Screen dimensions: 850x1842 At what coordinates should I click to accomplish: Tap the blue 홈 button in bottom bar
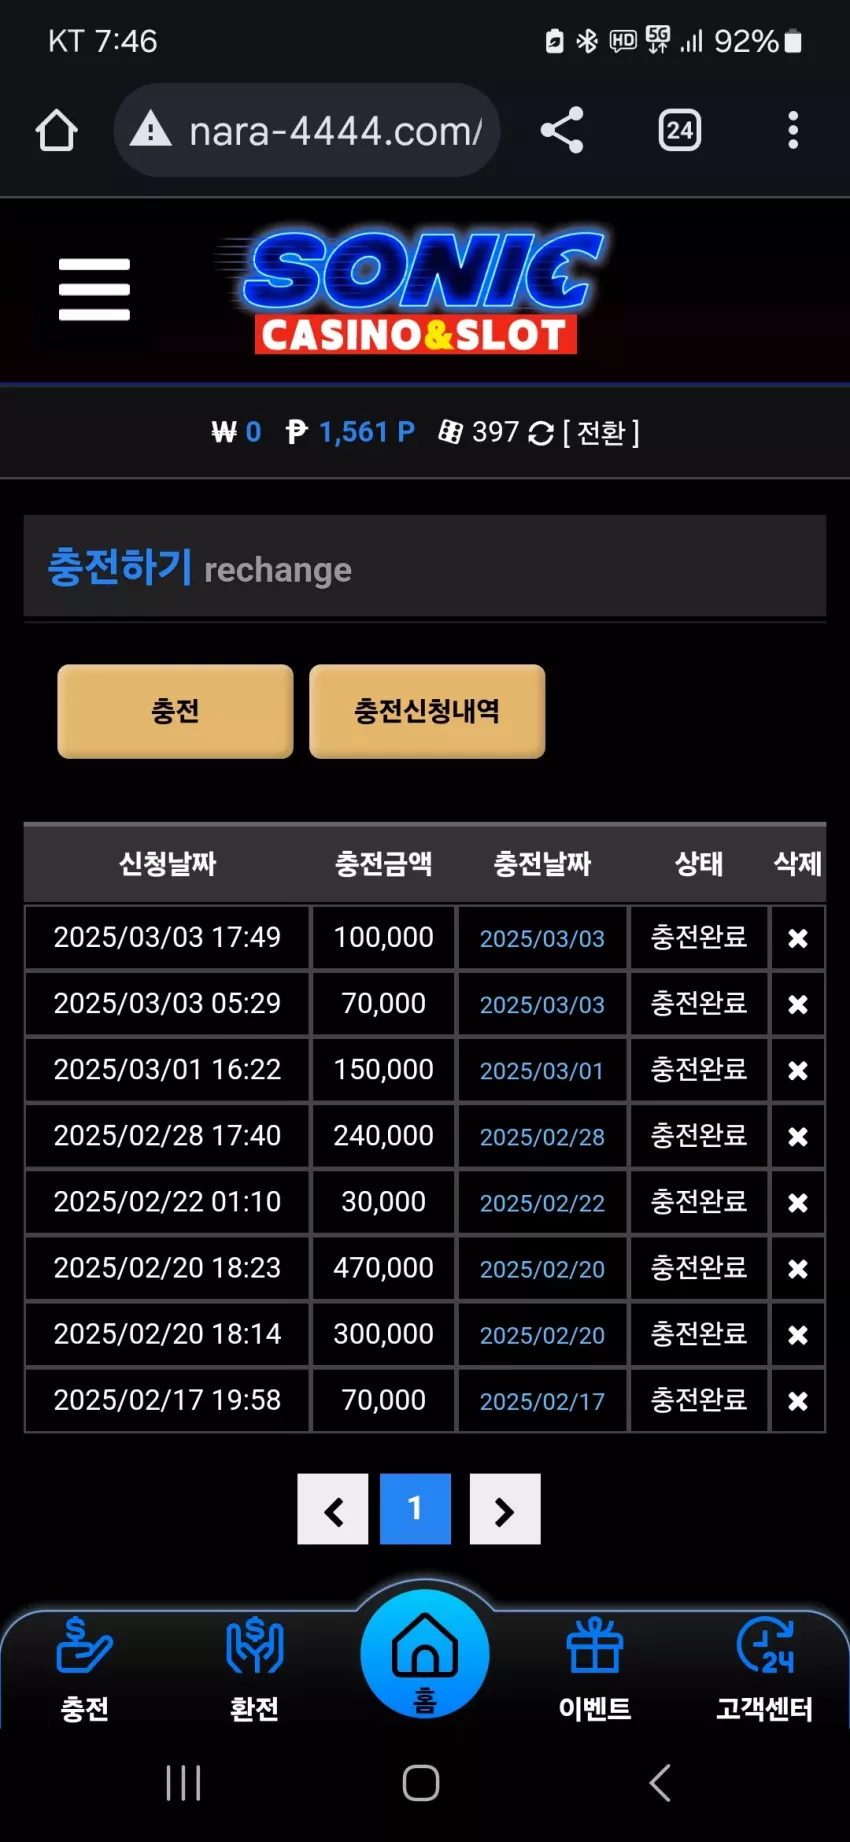pyautogui.click(x=425, y=1654)
